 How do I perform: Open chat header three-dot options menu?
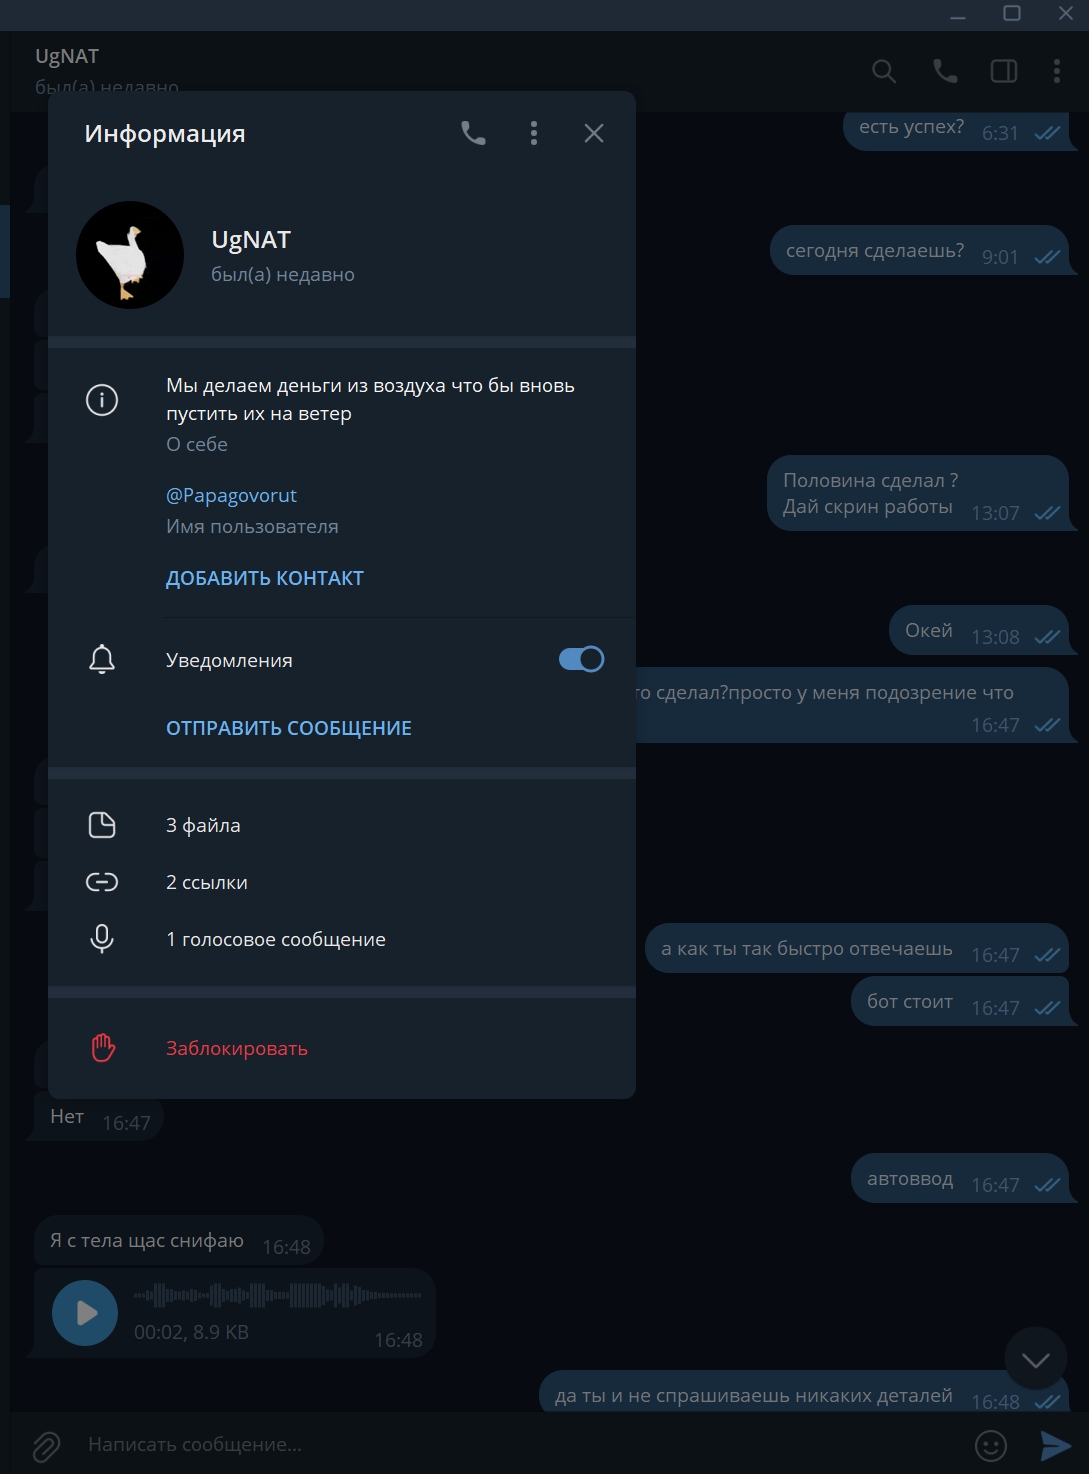1057,71
